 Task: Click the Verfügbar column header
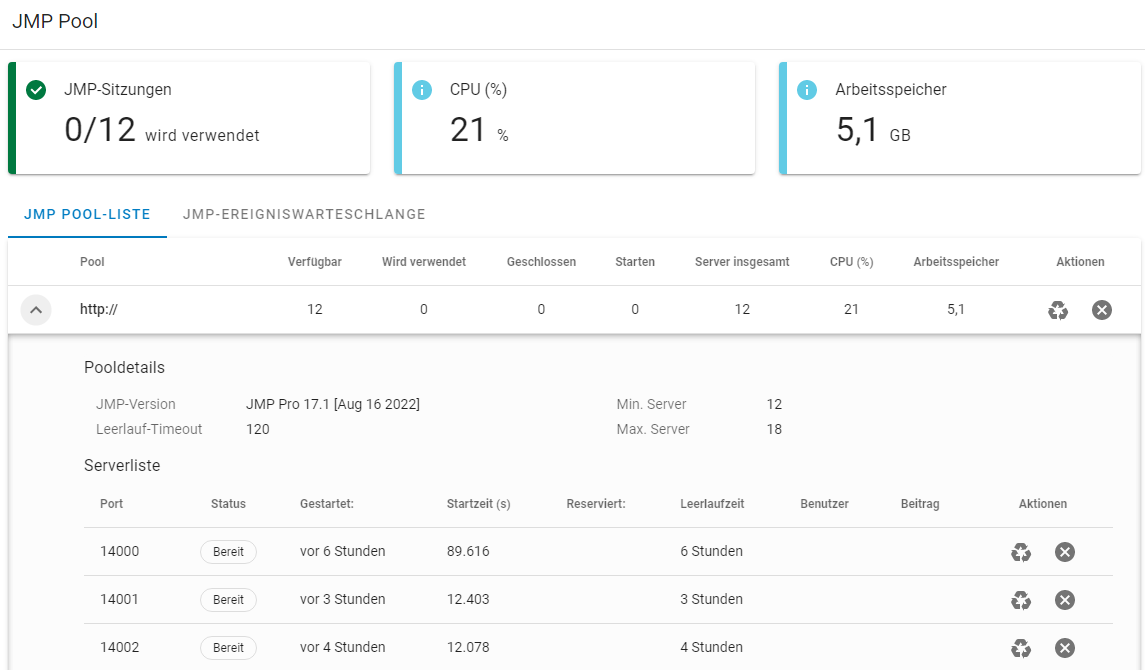point(315,262)
